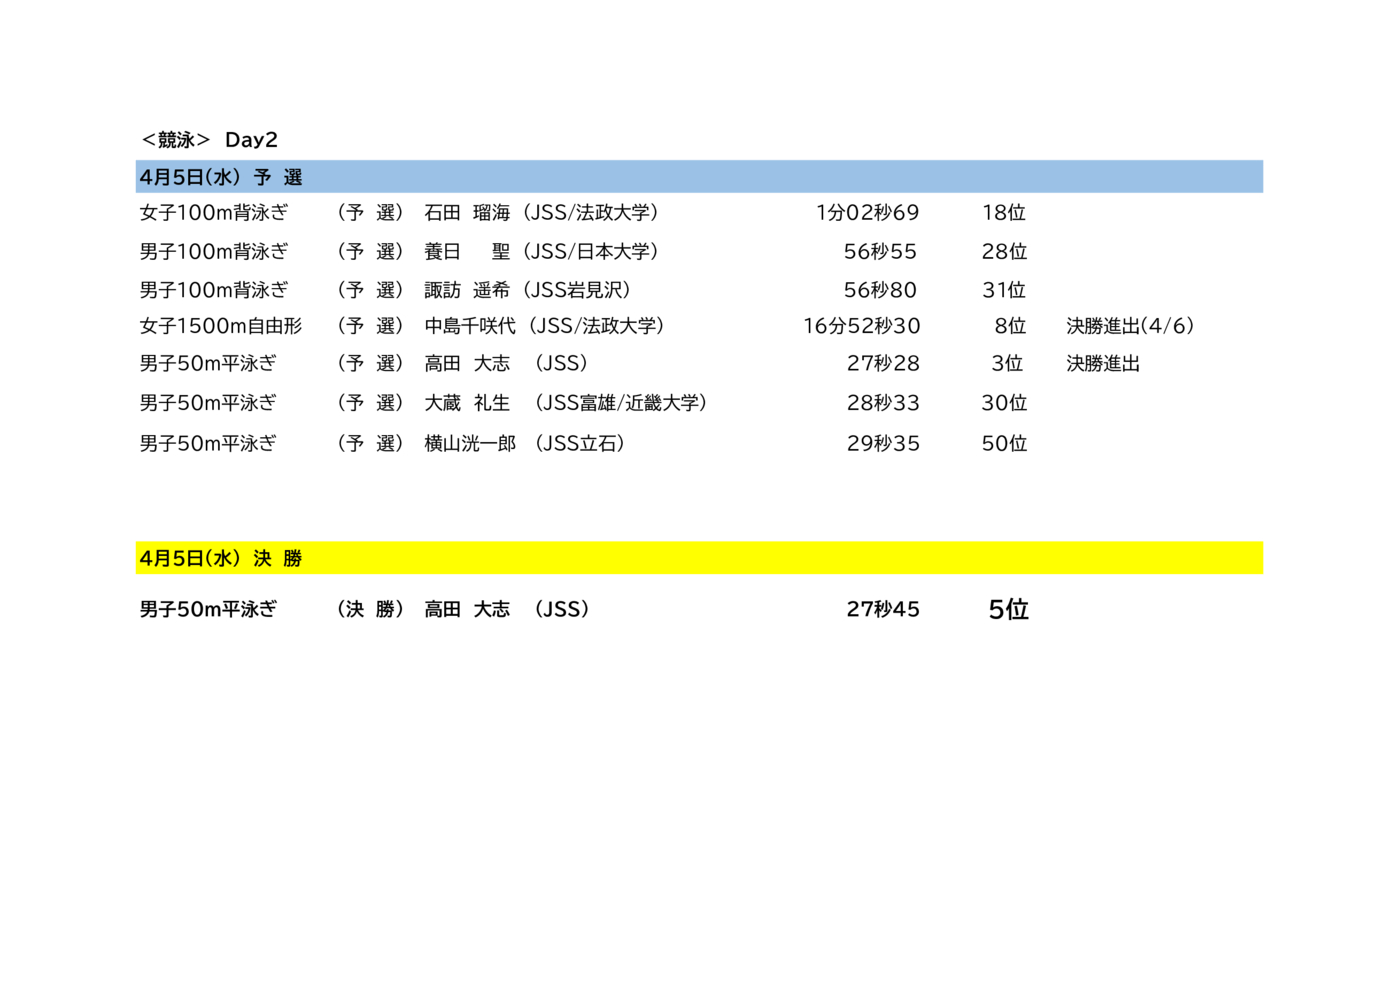Click the rank '30位'

click(1004, 403)
